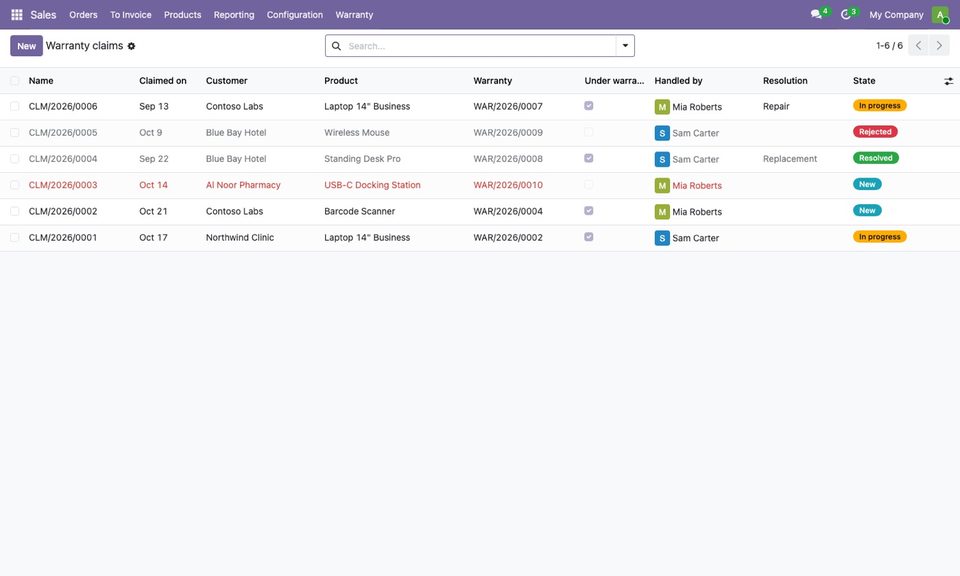960x576 pixels.
Task: Open the Products menu
Action: tap(182, 15)
